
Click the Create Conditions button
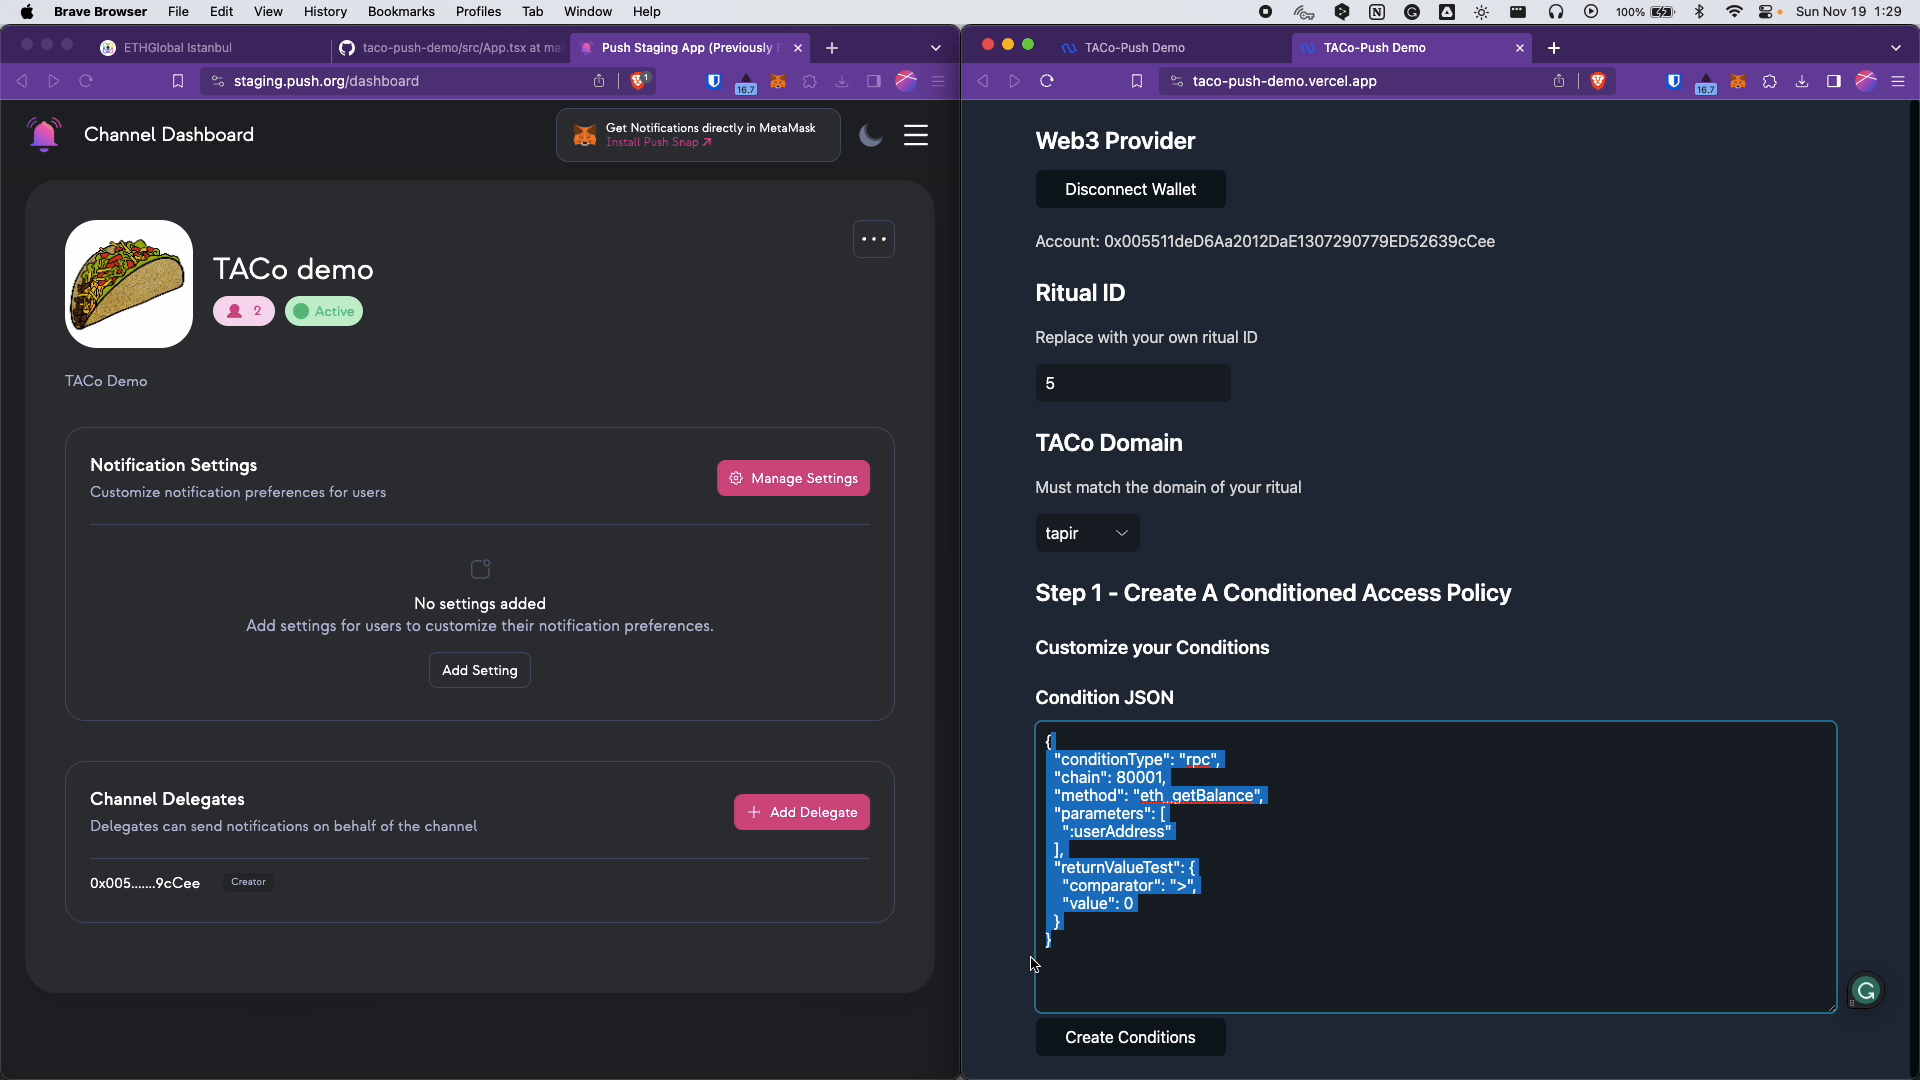pyautogui.click(x=1130, y=1037)
